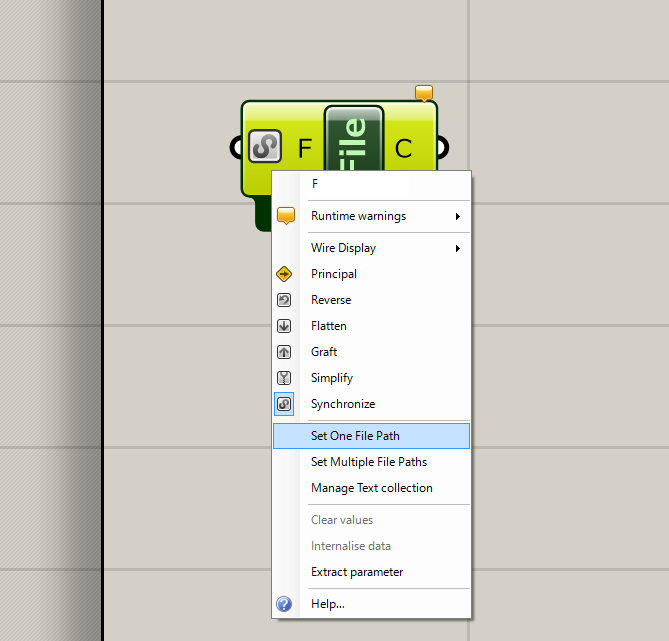Viewport: 669px width, 641px height.
Task: Expand the Runtime warnings submenu arrow
Action: 458,216
